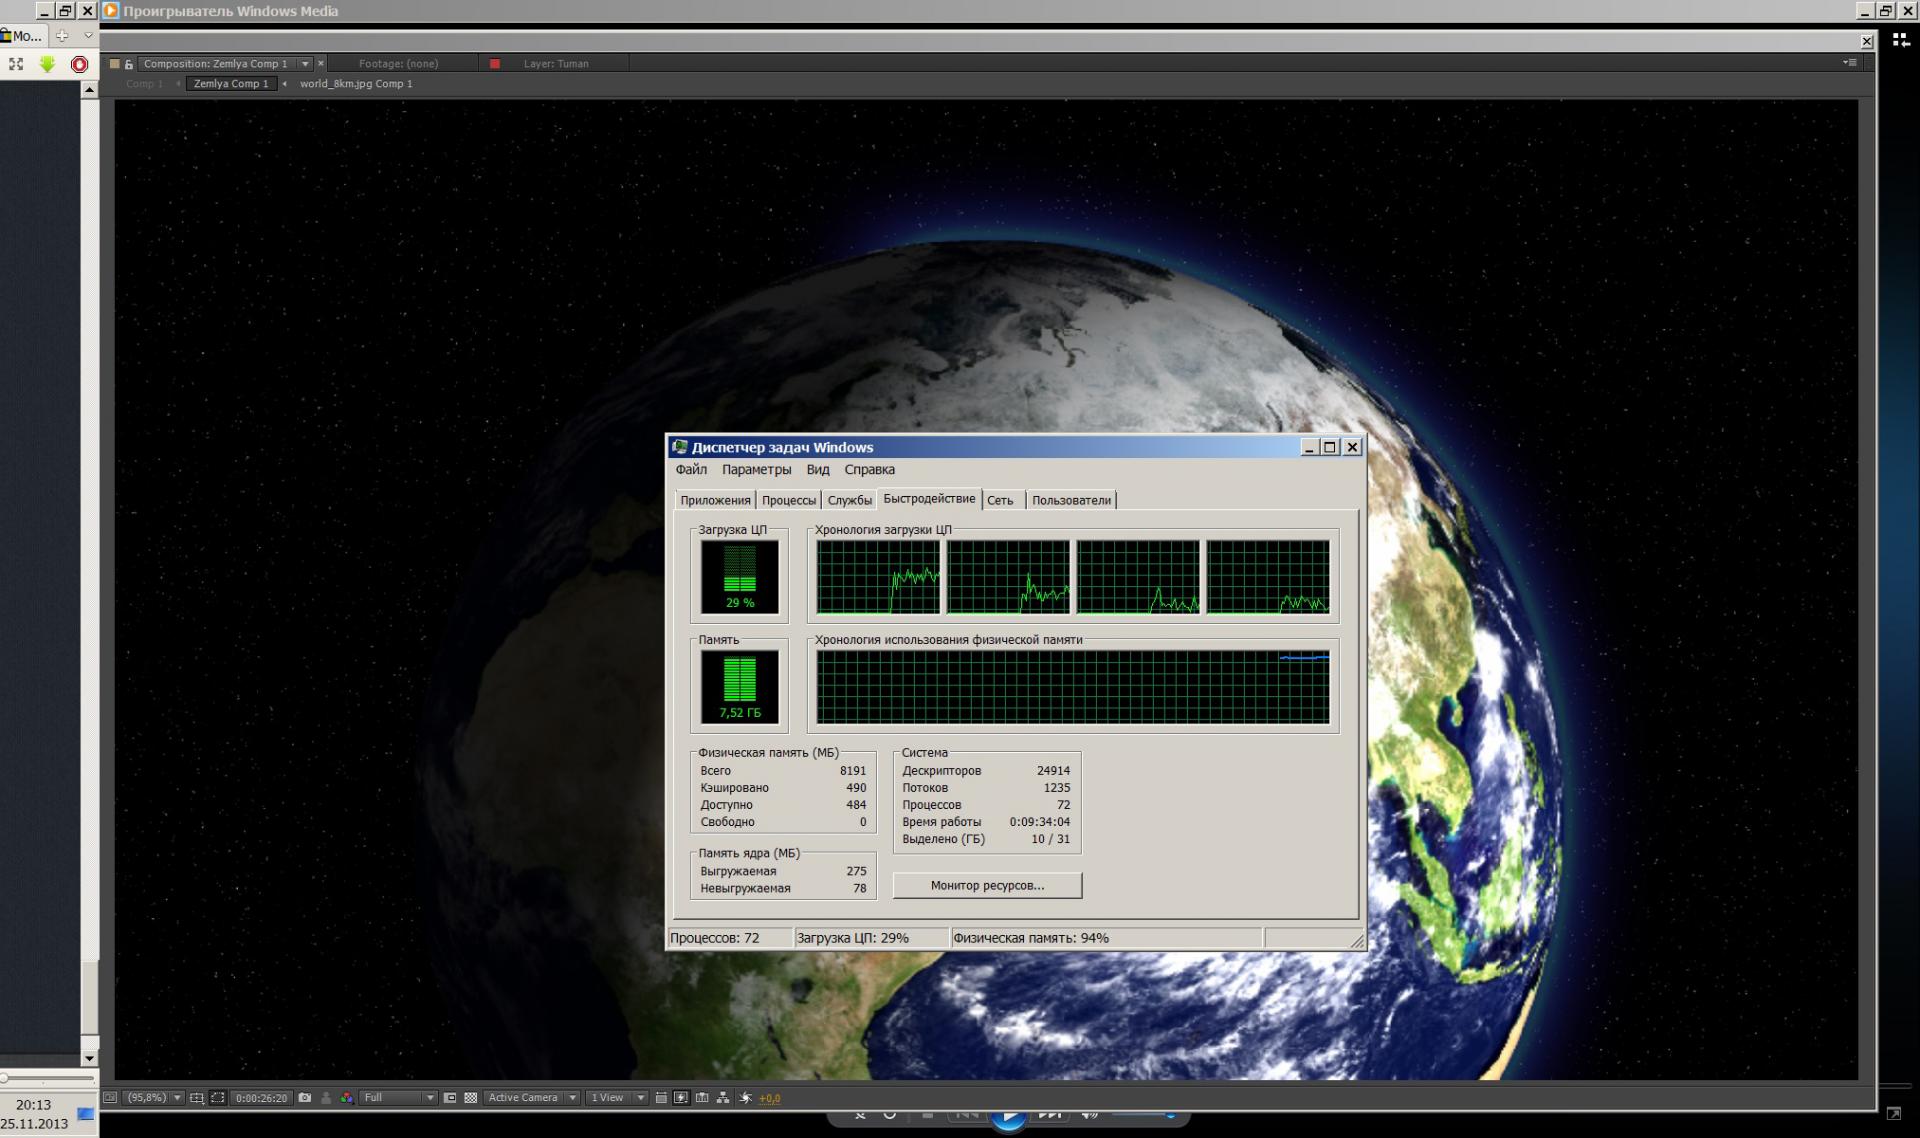
Task: Click the Task Manager title bar icon
Action: pyautogui.click(x=680, y=447)
